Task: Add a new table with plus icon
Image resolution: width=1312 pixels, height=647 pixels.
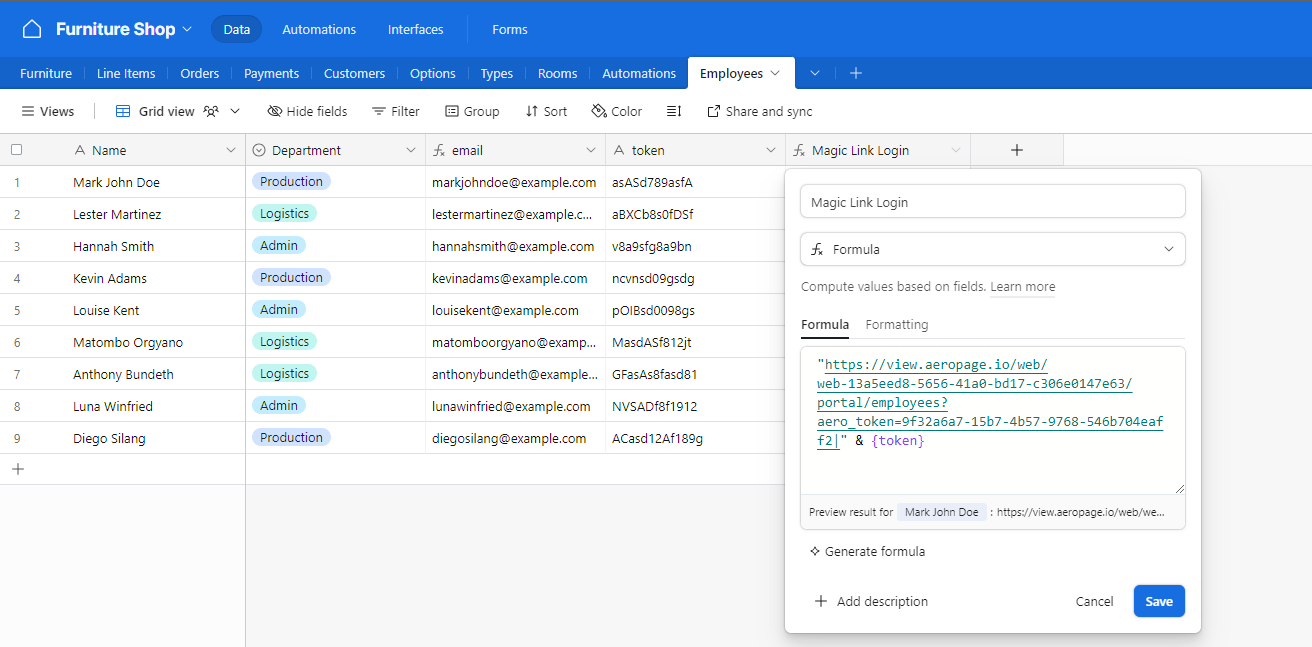Action: click(x=856, y=73)
